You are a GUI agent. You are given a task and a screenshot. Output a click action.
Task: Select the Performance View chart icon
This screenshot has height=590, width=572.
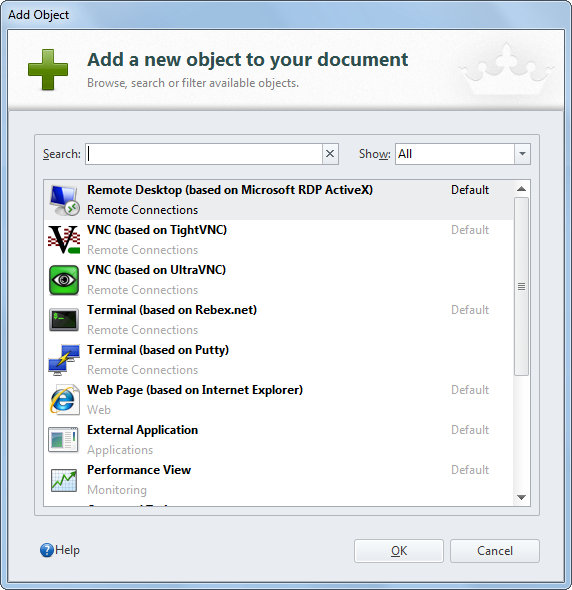[64, 480]
